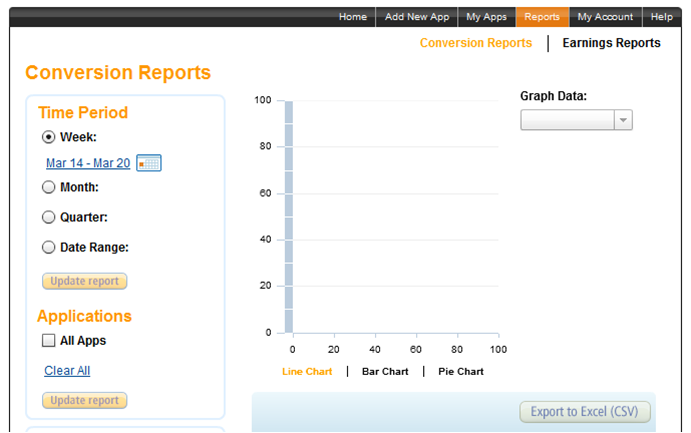The height and width of the screenshot is (433, 691).
Task: Open the week calendar picker icon
Action: pyautogui.click(x=149, y=163)
